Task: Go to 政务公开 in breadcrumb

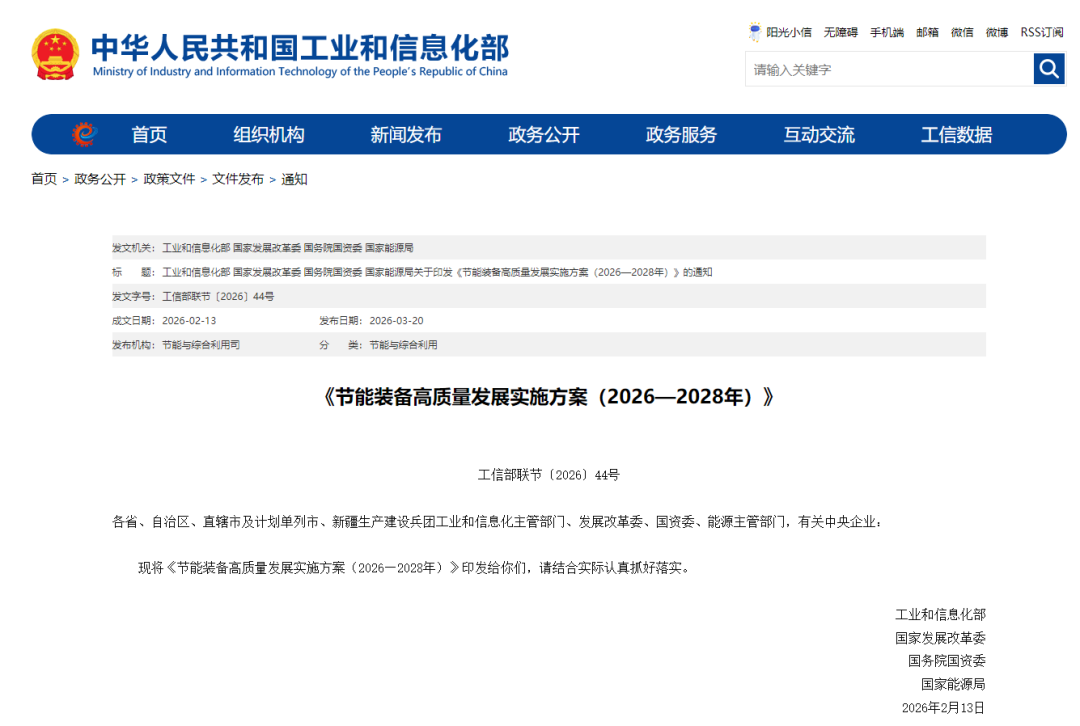Action: point(100,179)
